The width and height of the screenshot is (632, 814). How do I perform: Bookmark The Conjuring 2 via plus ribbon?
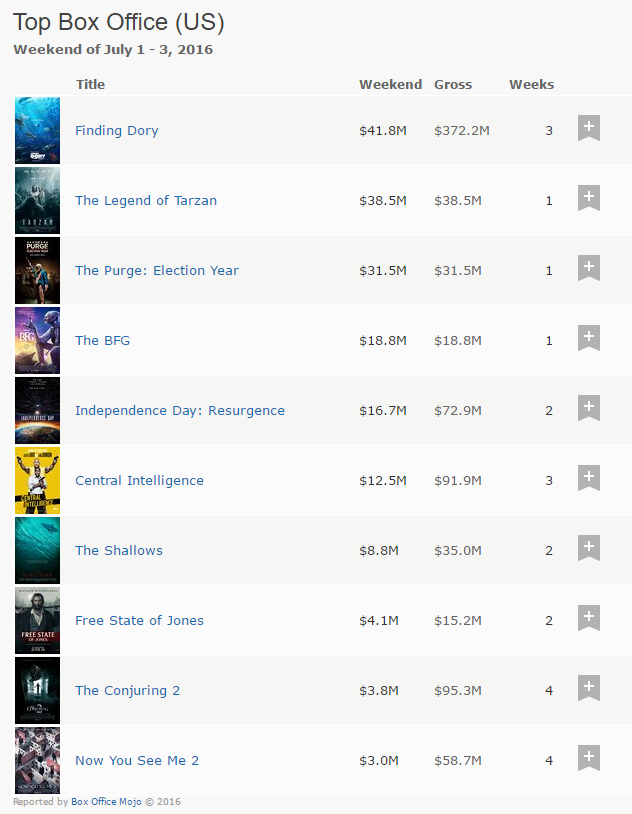tap(589, 688)
